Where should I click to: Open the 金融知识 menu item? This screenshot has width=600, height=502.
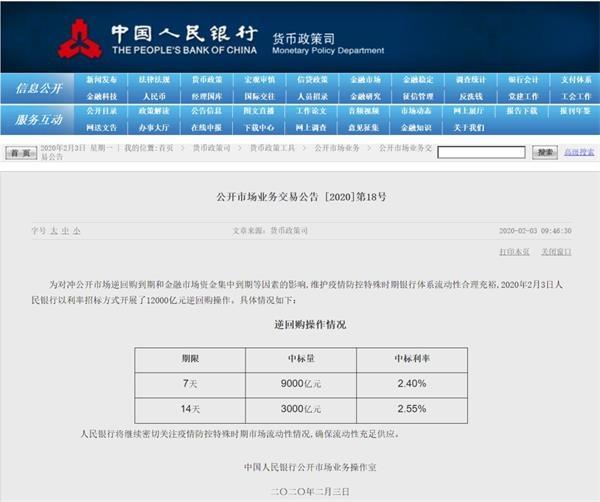(x=416, y=127)
